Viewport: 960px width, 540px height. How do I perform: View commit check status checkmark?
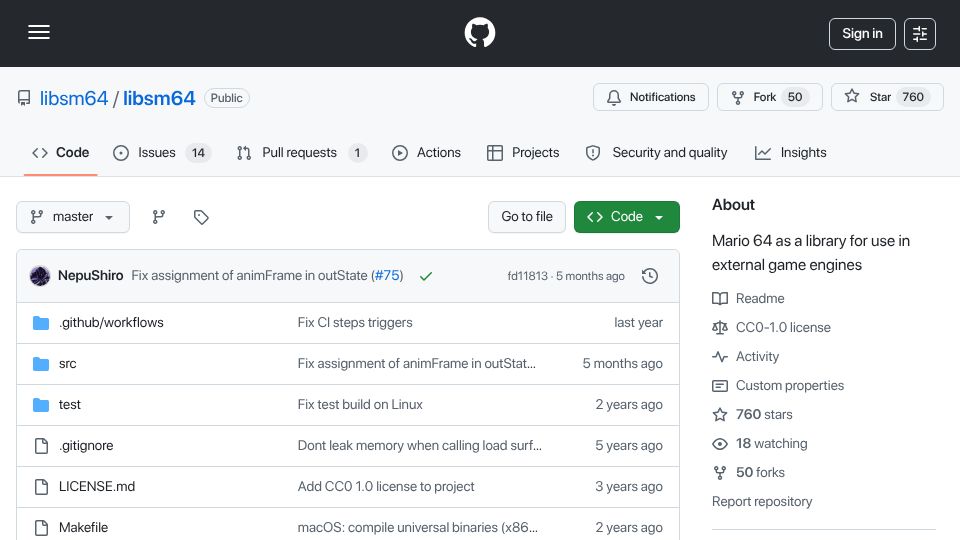[426, 276]
